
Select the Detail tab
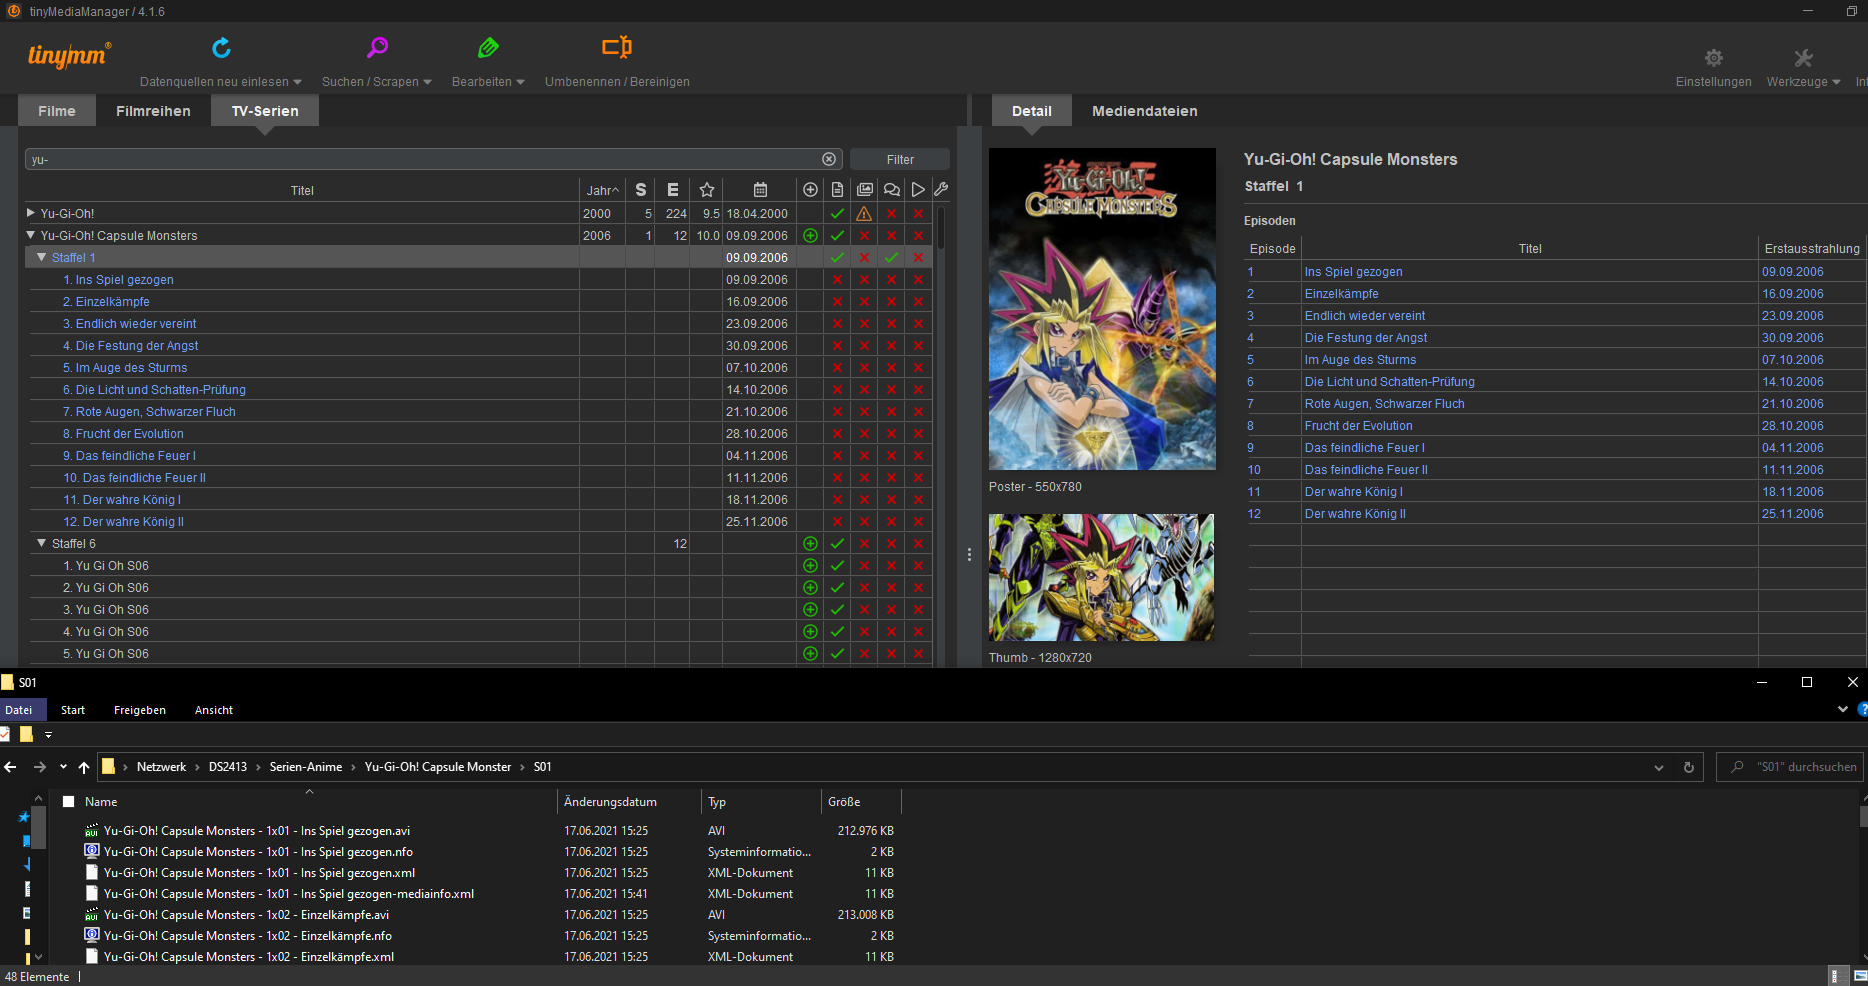(1031, 111)
